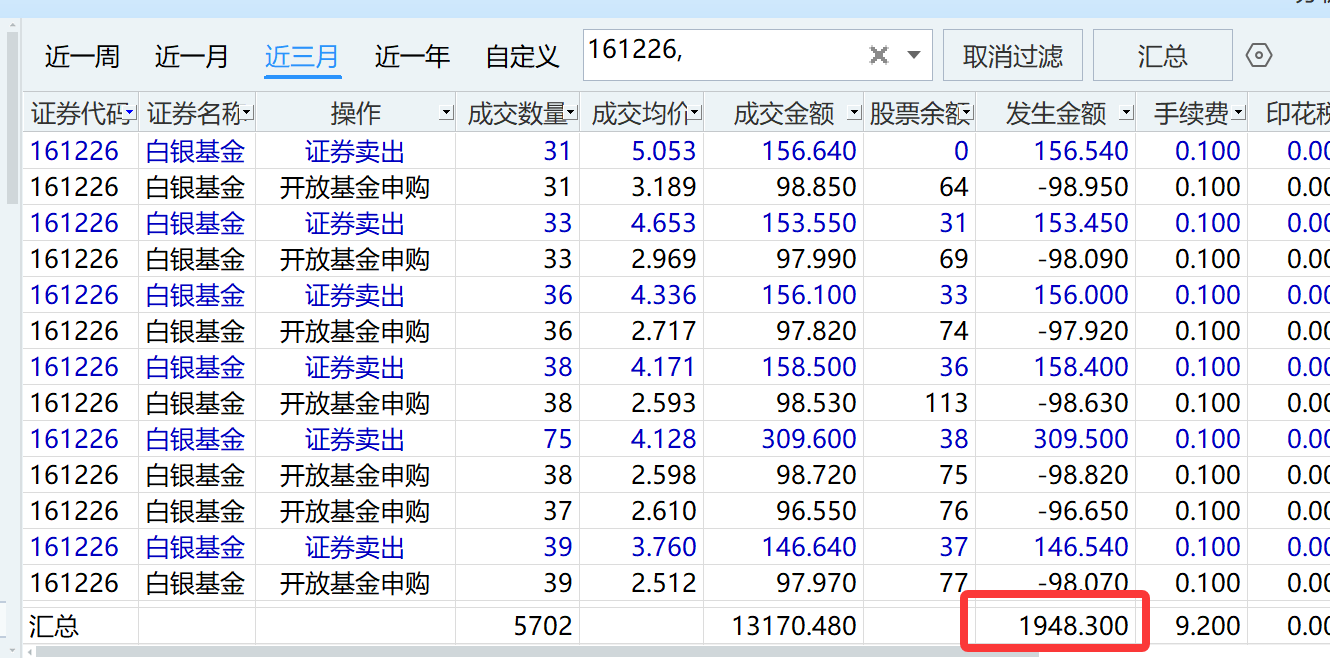
Task: Open the 成交均价 column filter arrow
Action: (695, 115)
